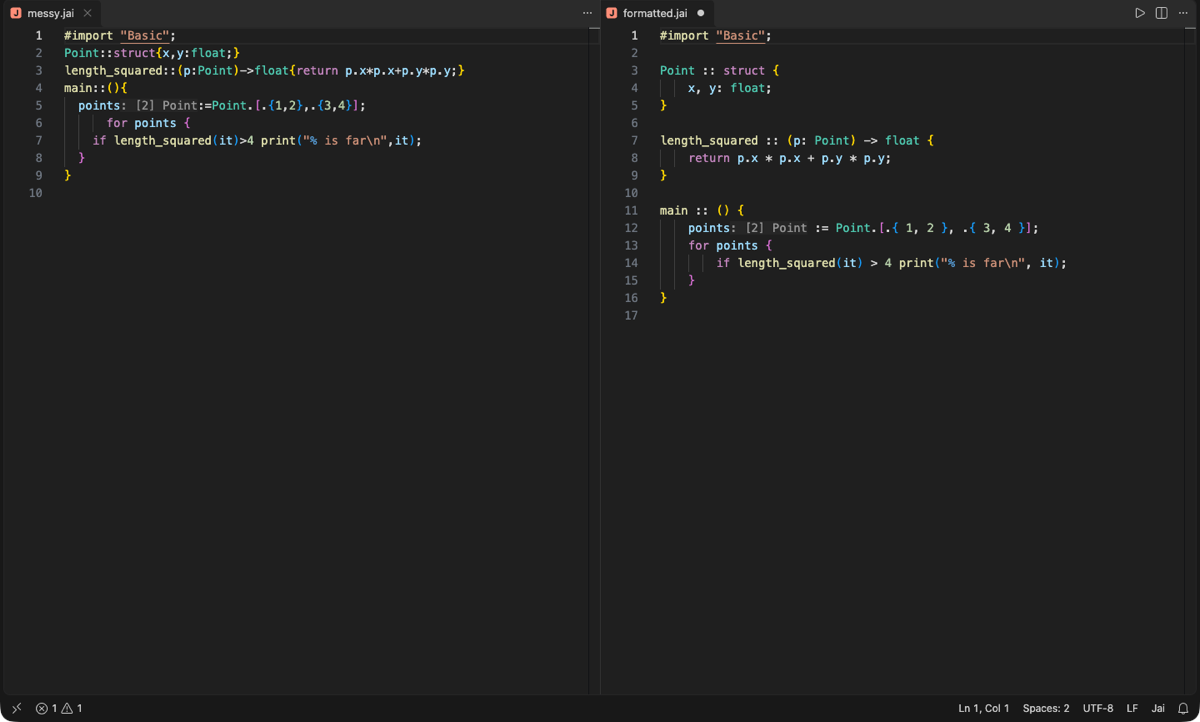Click 'if length_squared(it)>4' in messy.jai line 7
Viewport: 1200px width, 722px height.
173,140
